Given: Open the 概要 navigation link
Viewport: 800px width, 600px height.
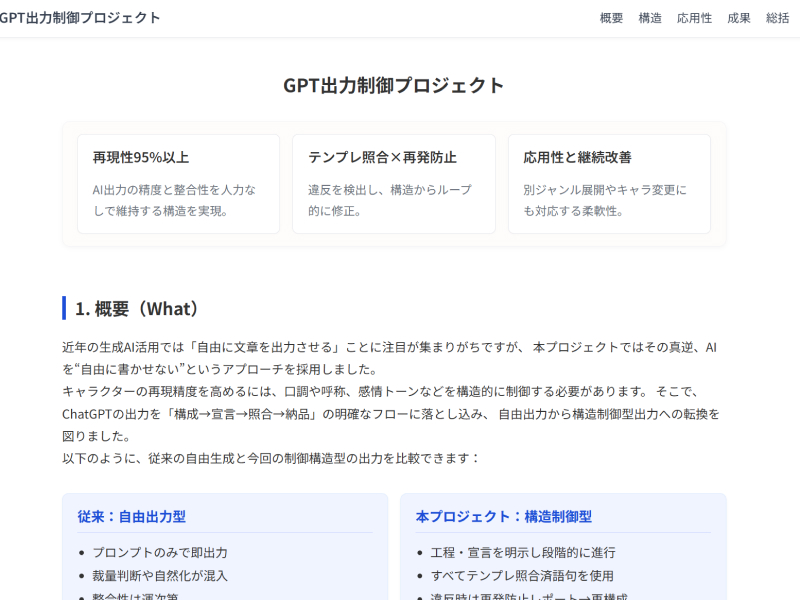Looking at the screenshot, I should tap(611, 18).
